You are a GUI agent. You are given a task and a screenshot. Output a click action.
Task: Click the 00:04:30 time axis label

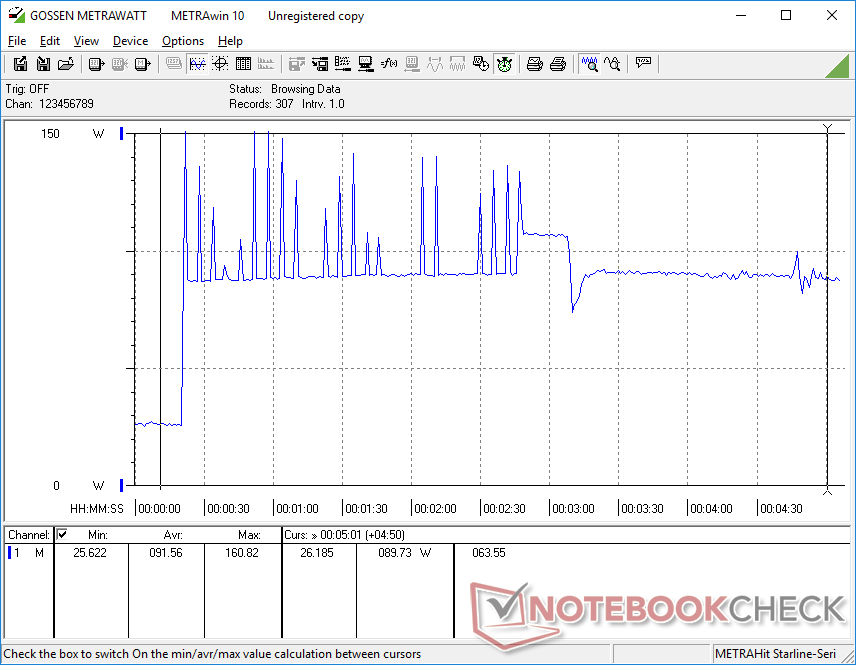click(781, 509)
